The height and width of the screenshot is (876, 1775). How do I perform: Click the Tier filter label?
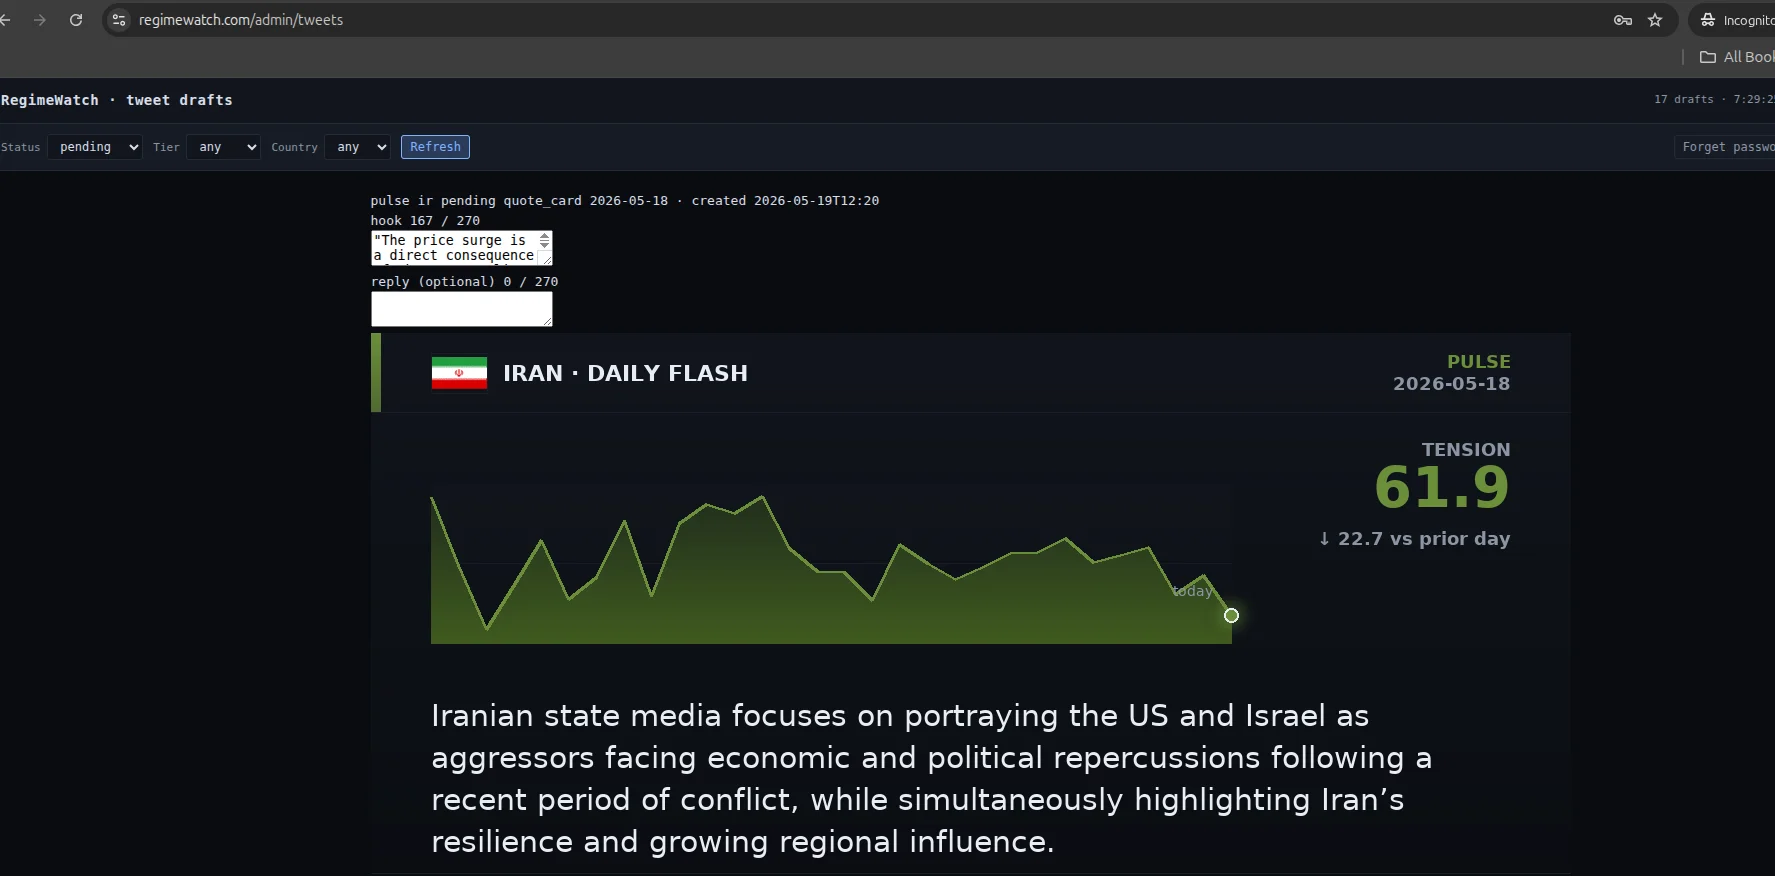coord(166,147)
